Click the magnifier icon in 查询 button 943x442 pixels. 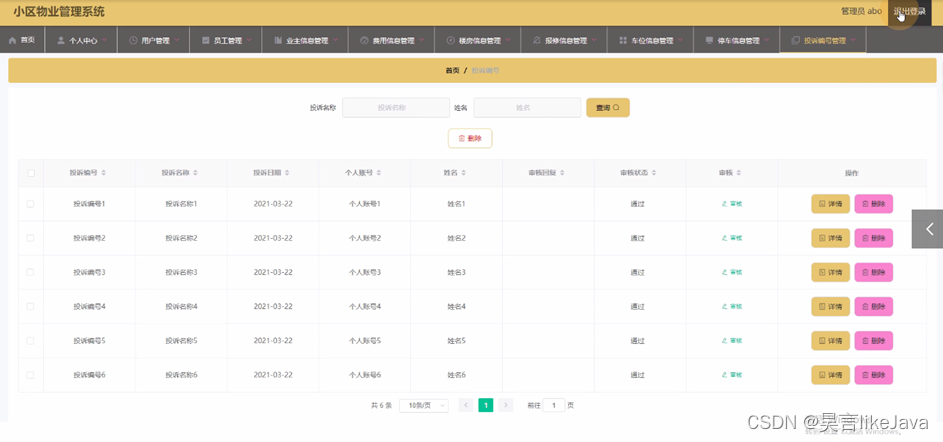(x=616, y=108)
